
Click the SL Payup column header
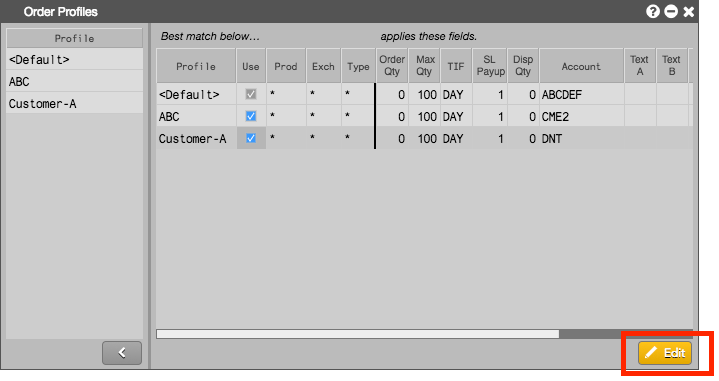tap(490, 66)
